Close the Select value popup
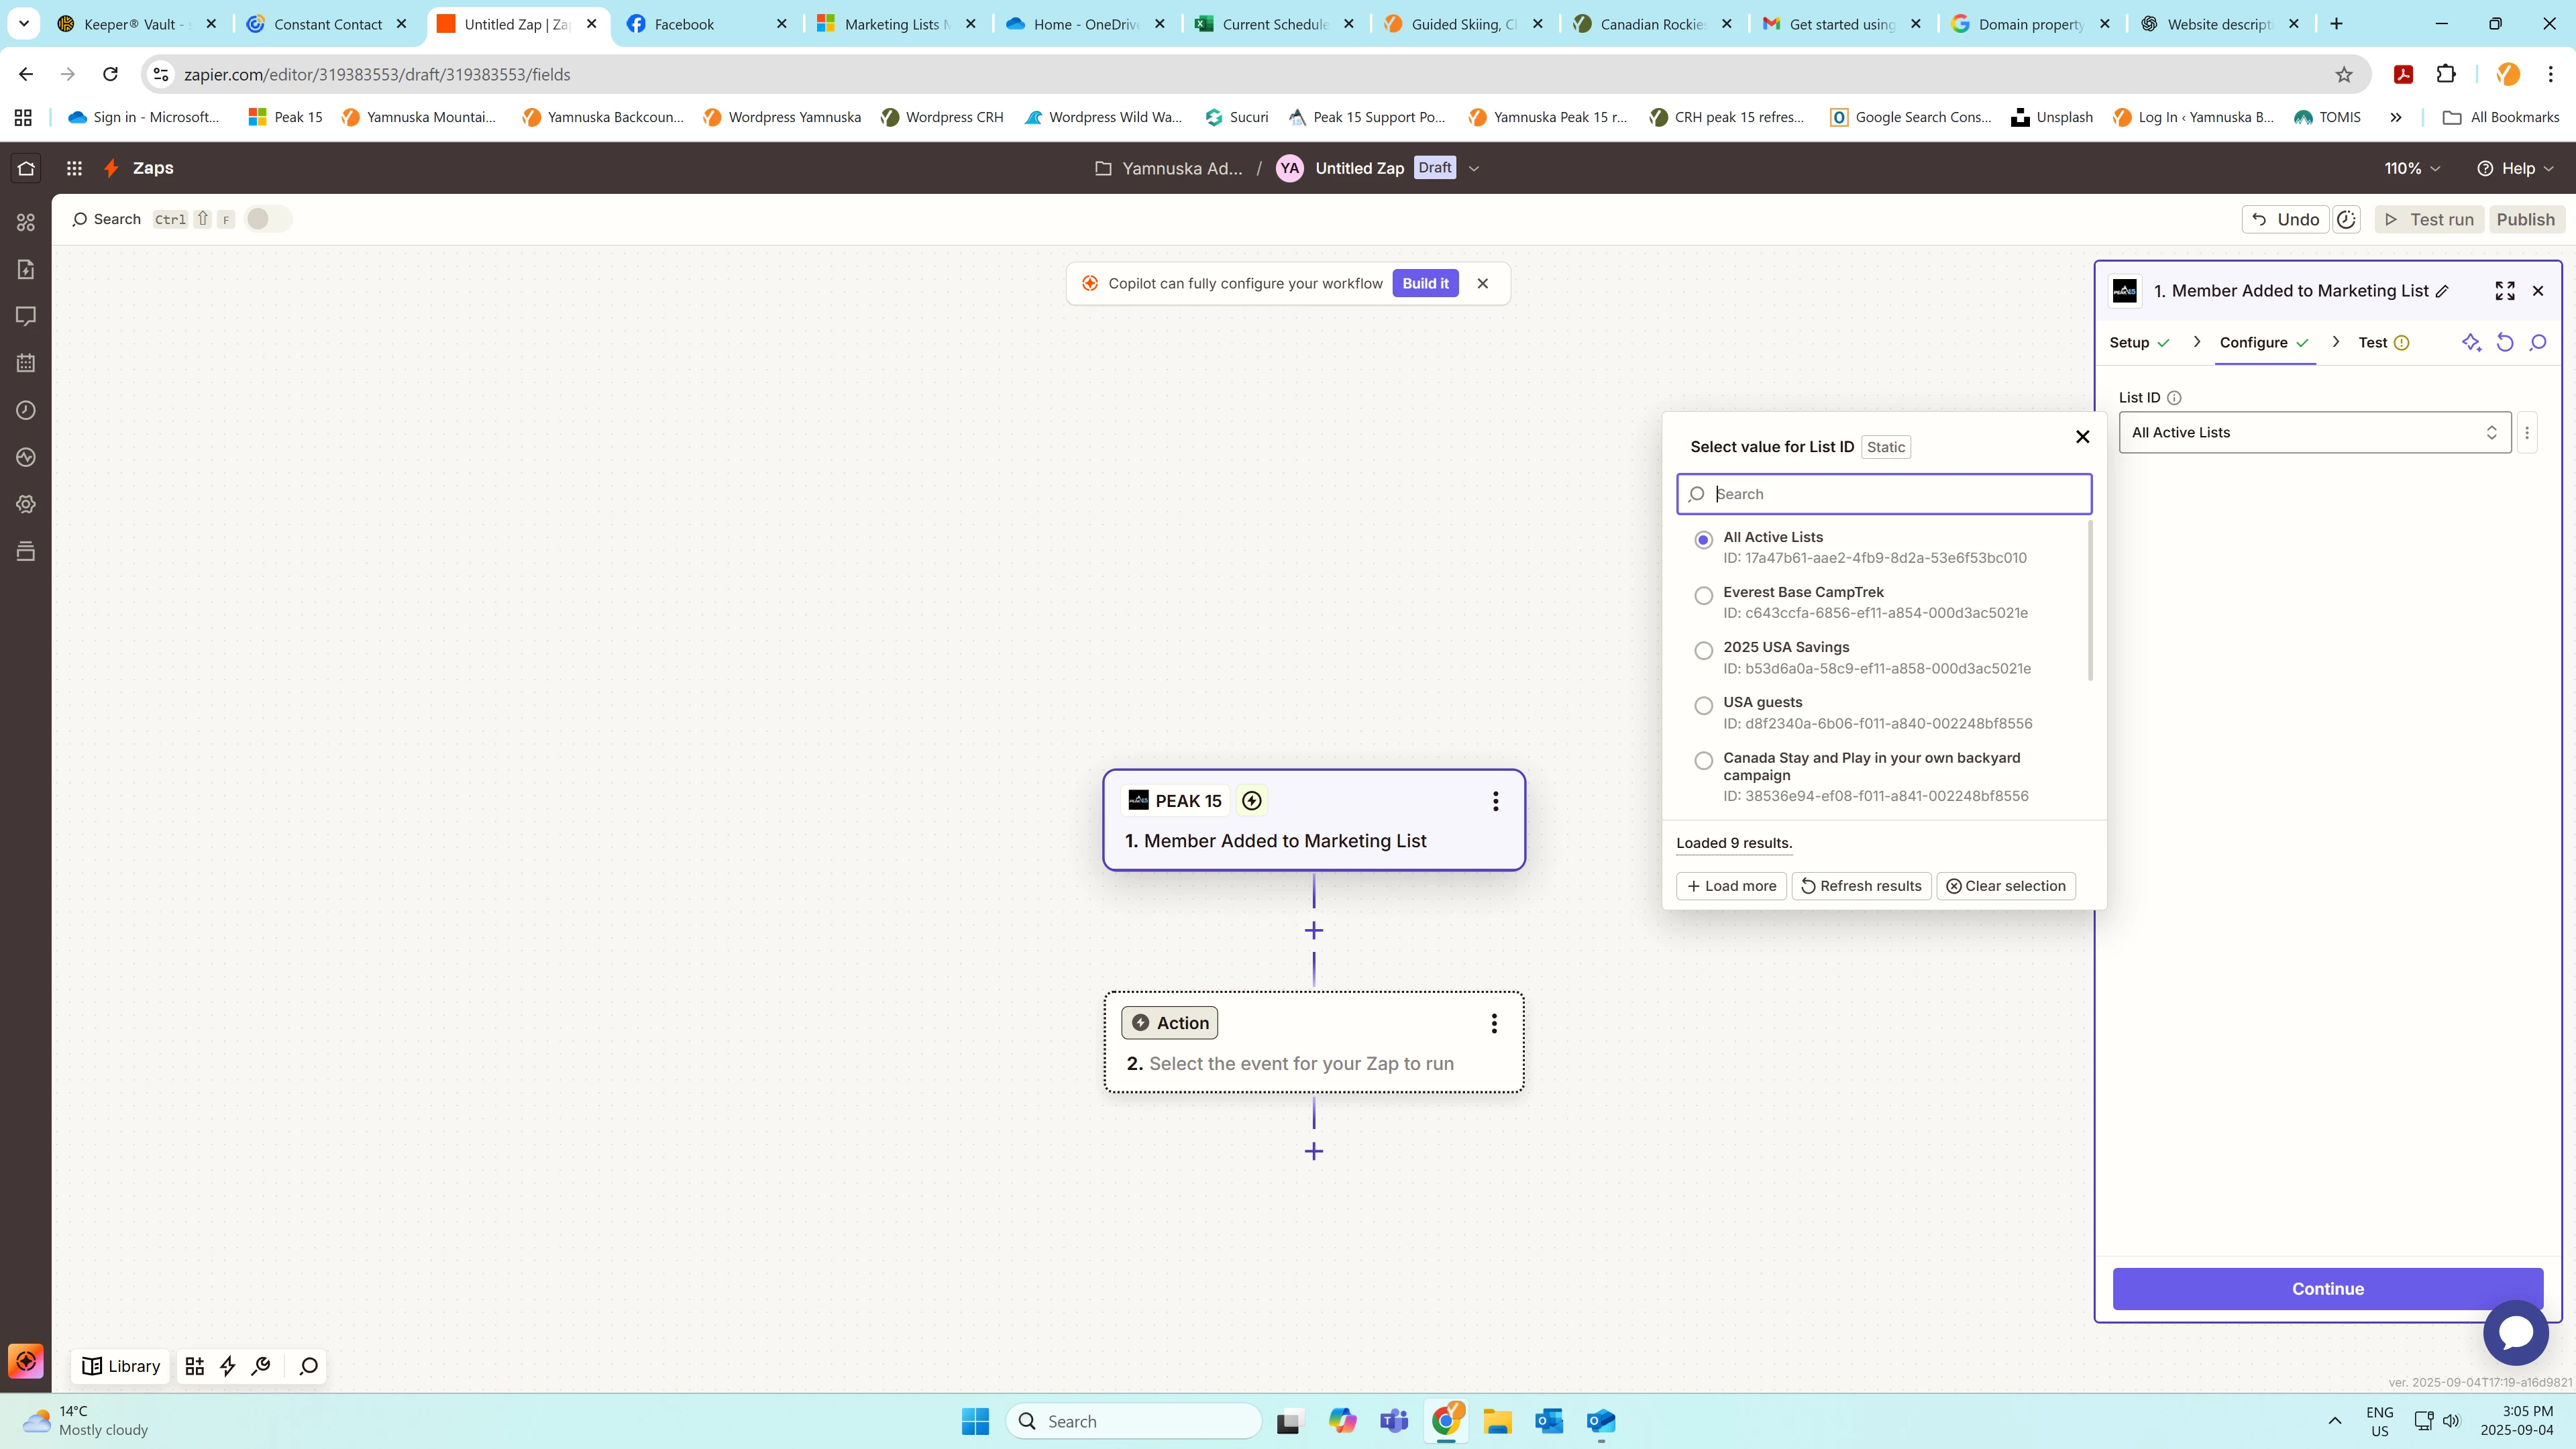The width and height of the screenshot is (2576, 1449). pos(2083,437)
